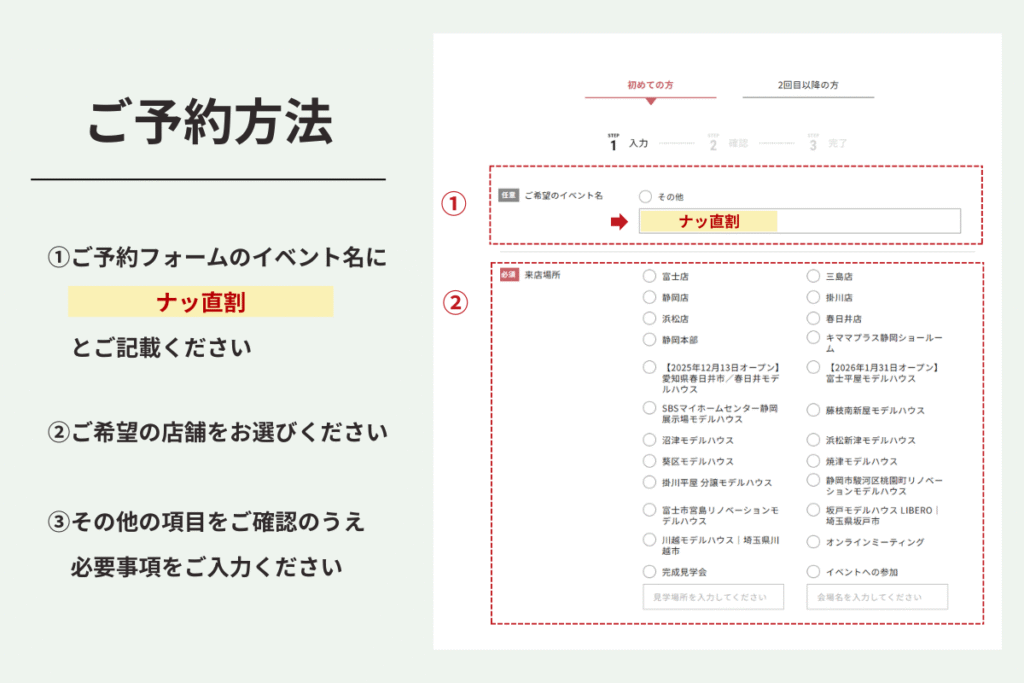Select 富士店 as visit location
Viewport: 1024px width, 683px height.
(x=650, y=276)
